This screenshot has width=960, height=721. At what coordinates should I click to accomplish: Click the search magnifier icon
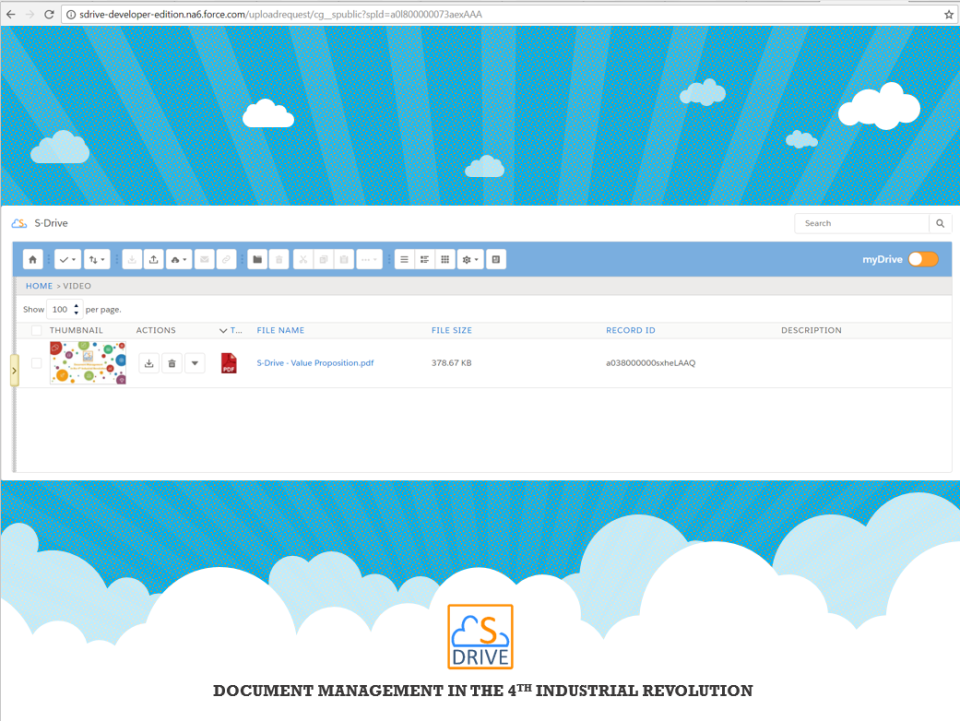pyautogui.click(x=940, y=223)
